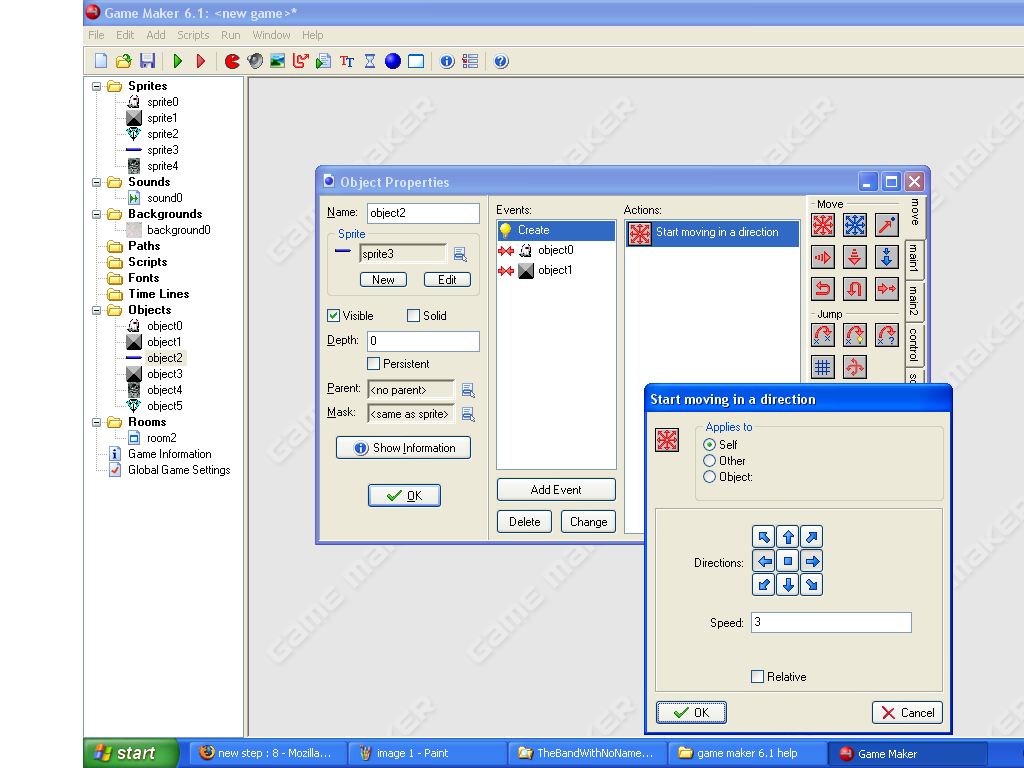Save the game using the floppy icon

(147, 61)
